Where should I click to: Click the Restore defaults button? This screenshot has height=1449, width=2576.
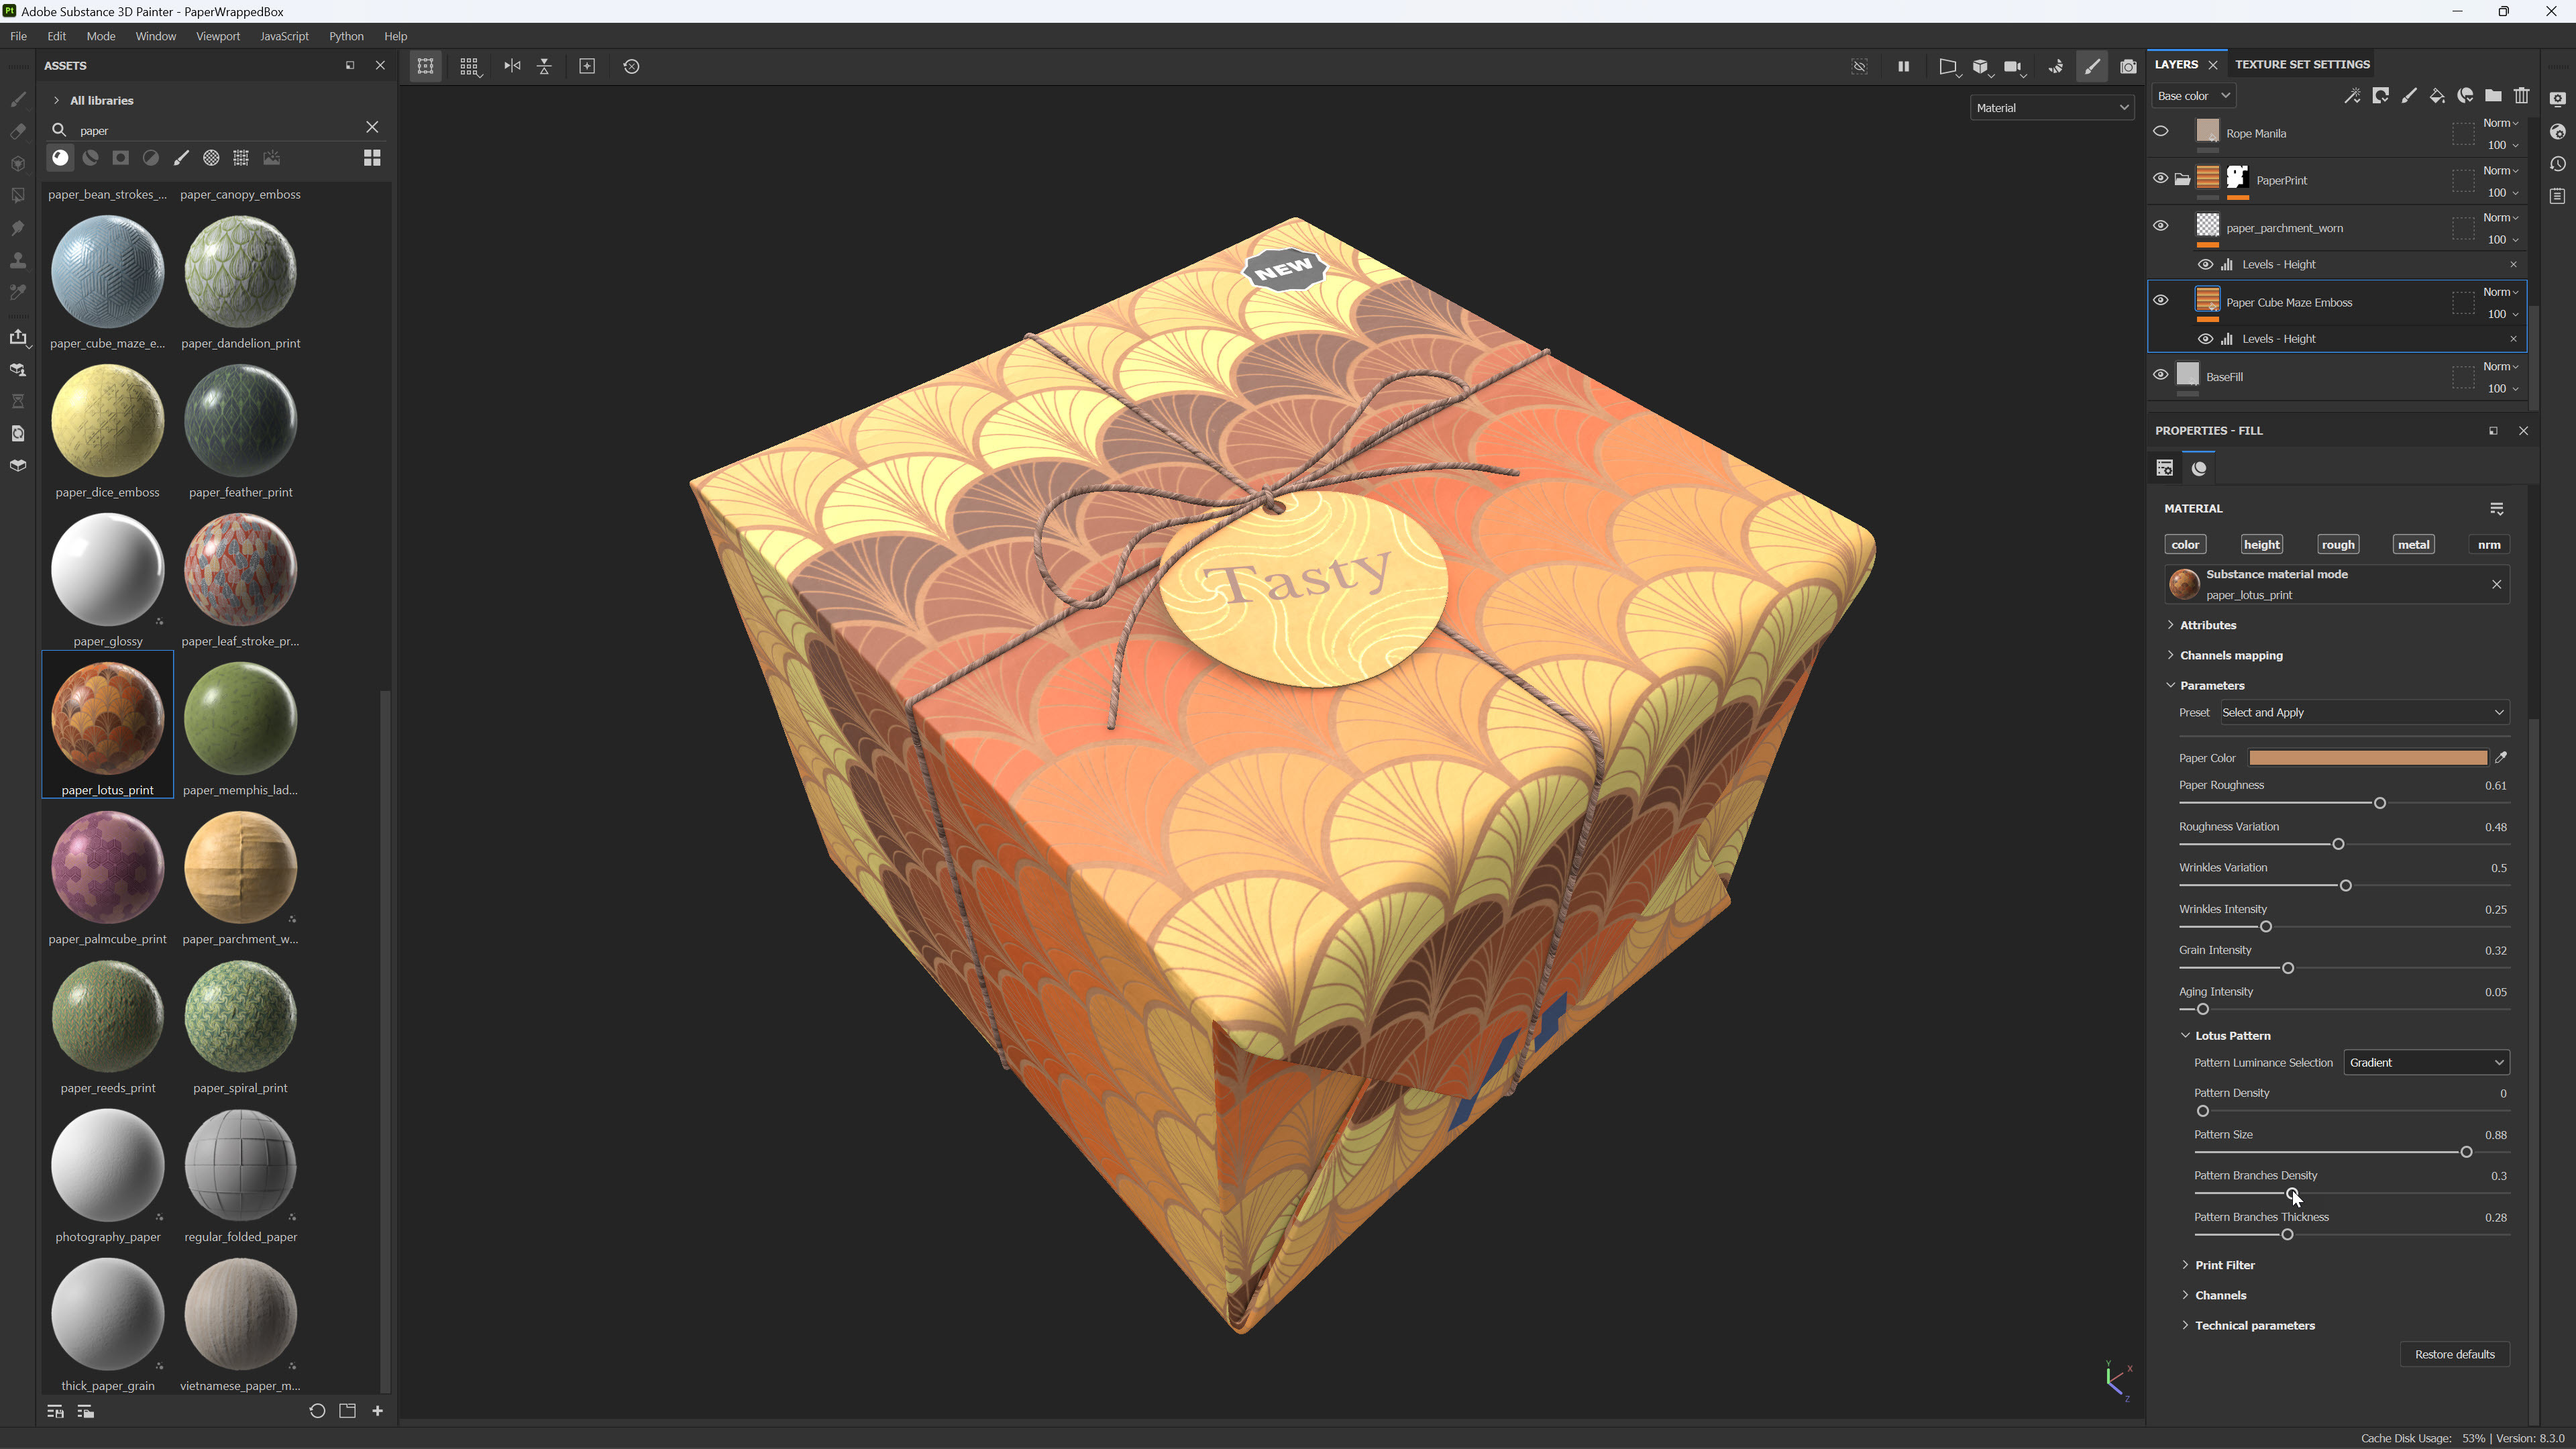[2454, 1355]
